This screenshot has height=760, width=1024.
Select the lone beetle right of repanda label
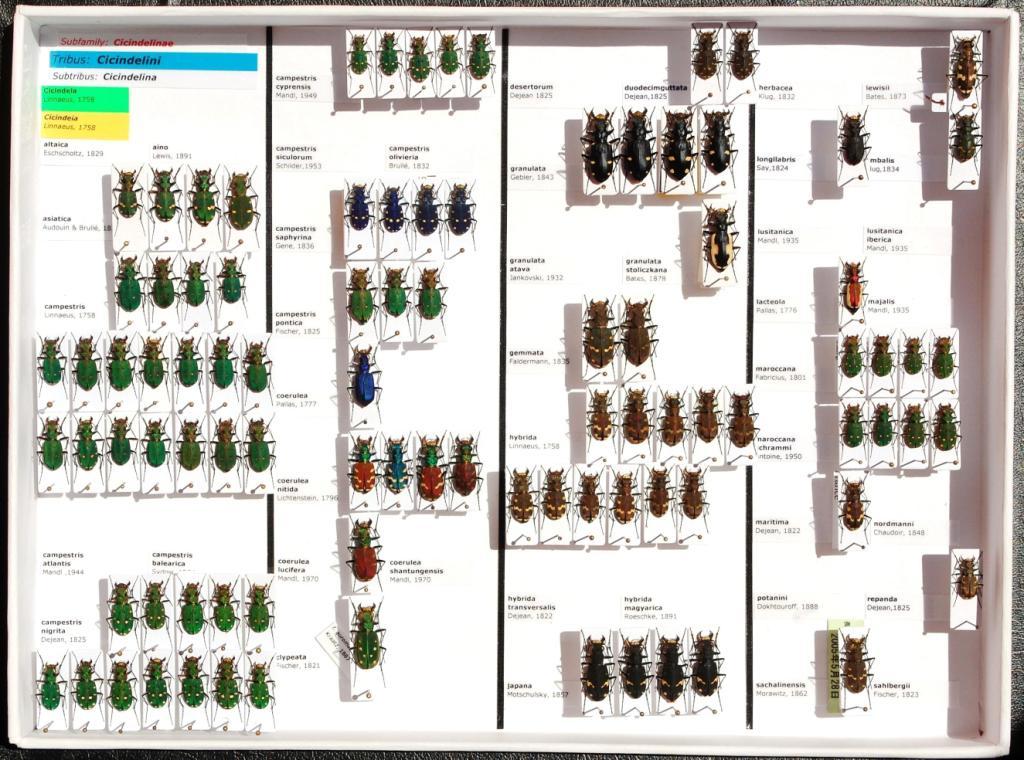[966, 579]
